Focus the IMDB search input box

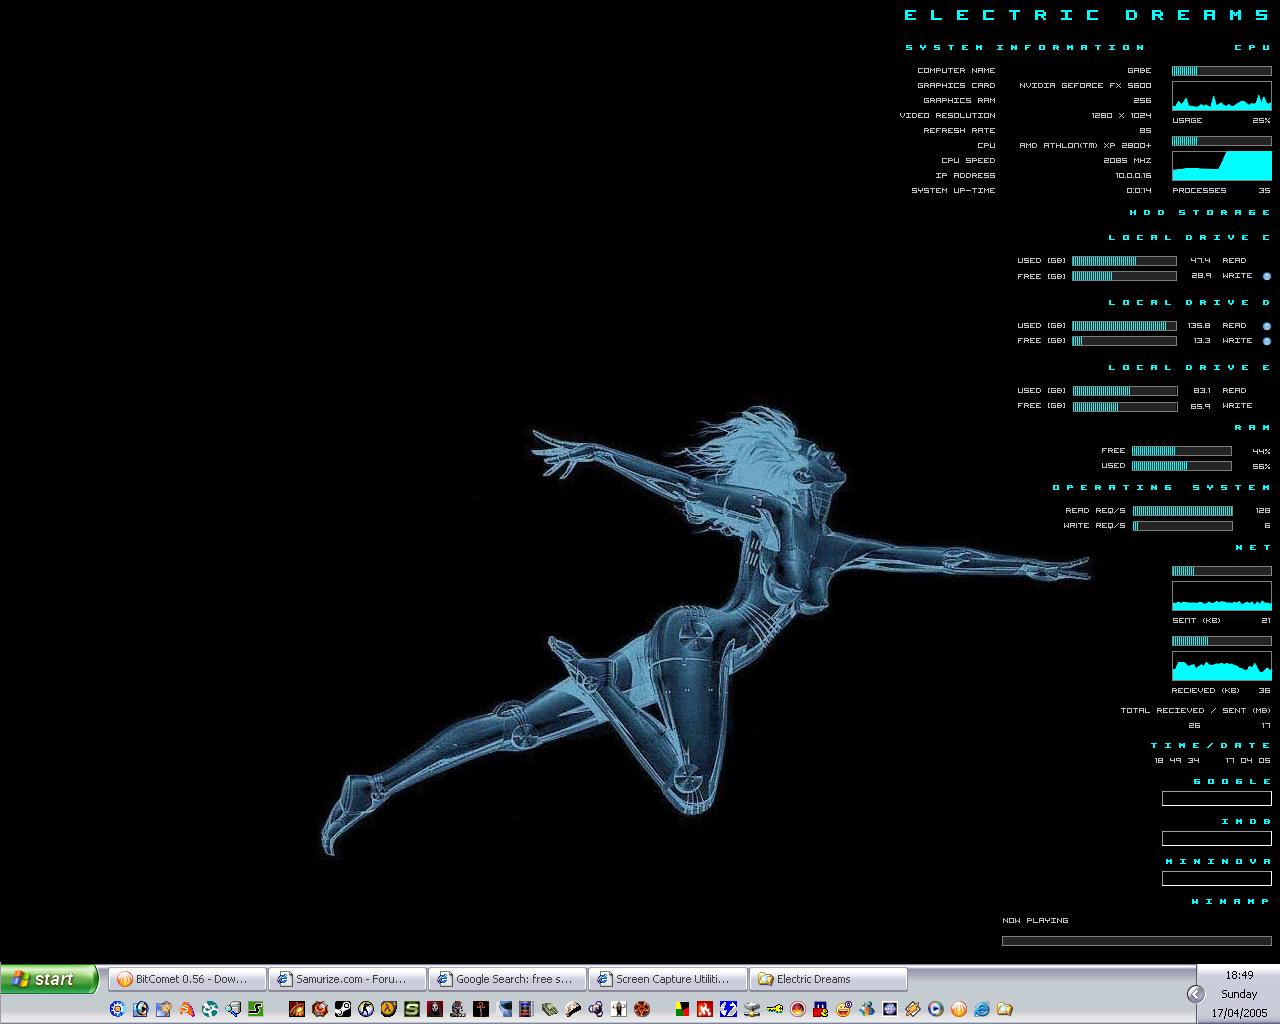click(1216, 838)
